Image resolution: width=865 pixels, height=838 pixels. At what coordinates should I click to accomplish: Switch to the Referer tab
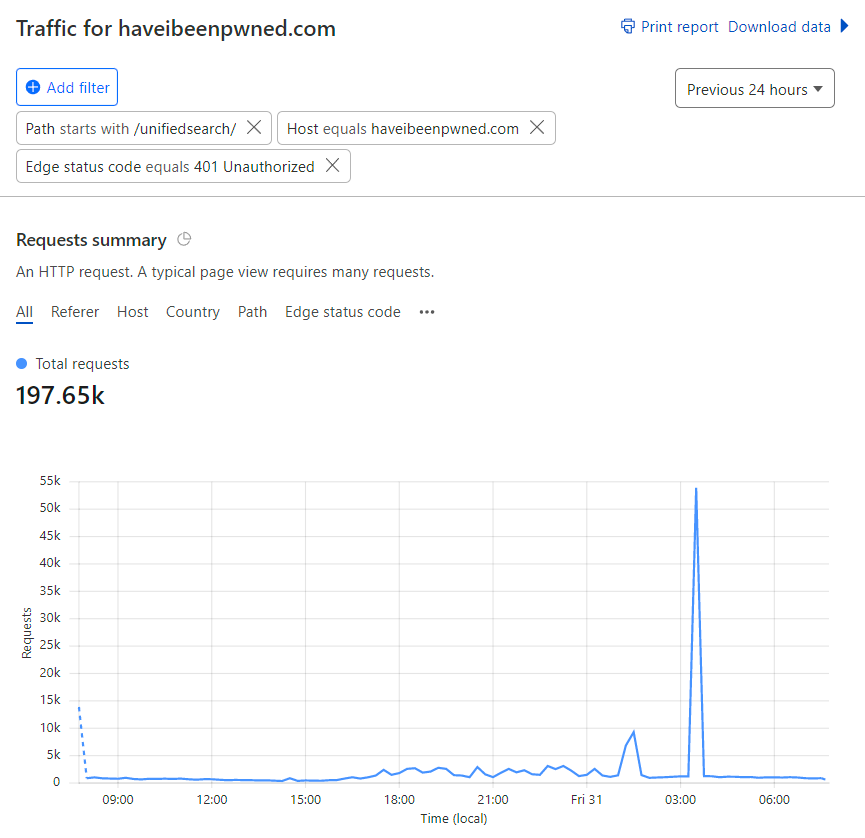point(74,312)
